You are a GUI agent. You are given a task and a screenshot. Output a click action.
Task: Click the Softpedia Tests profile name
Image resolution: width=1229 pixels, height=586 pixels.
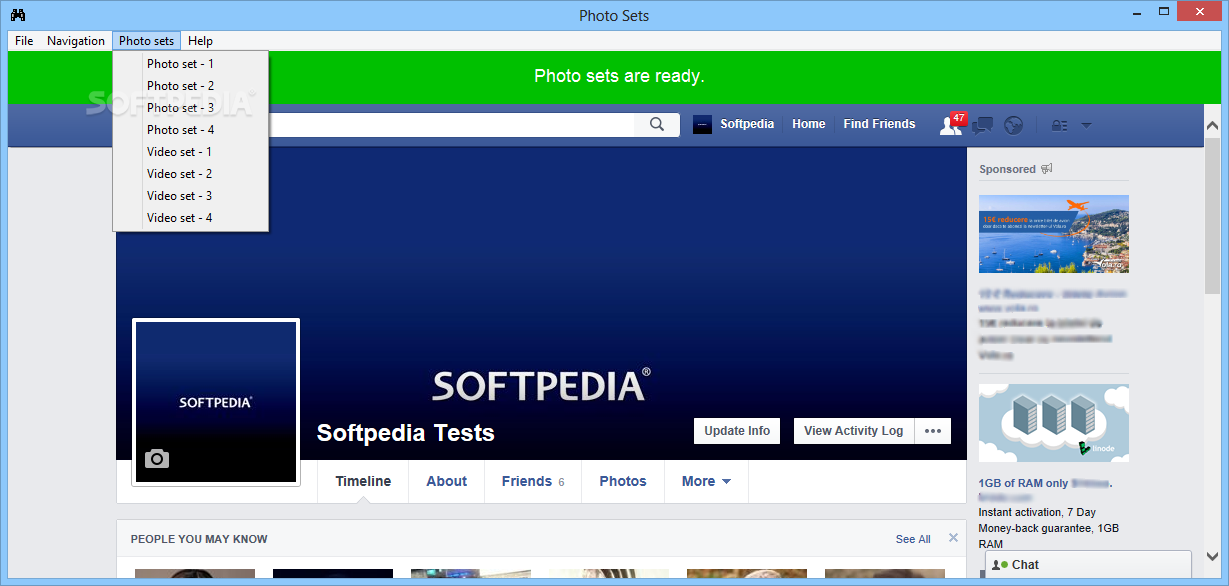point(406,433)
